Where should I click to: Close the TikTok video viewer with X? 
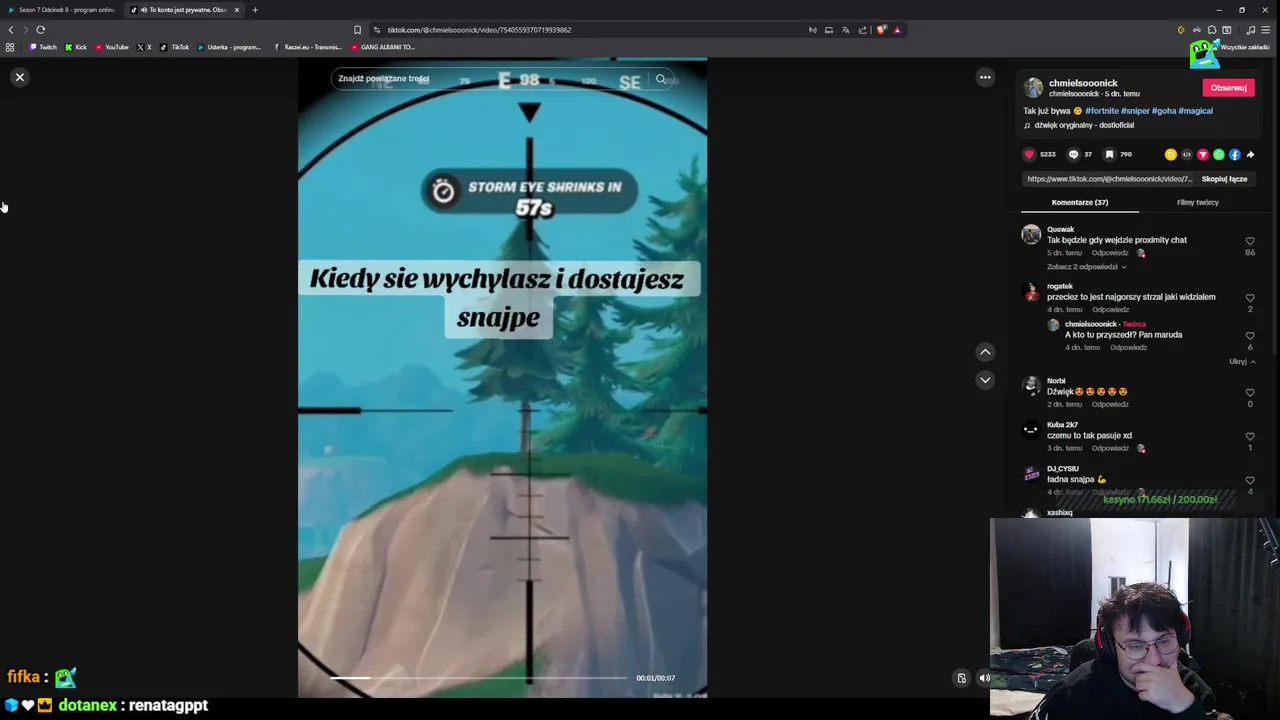pos(19,77)
